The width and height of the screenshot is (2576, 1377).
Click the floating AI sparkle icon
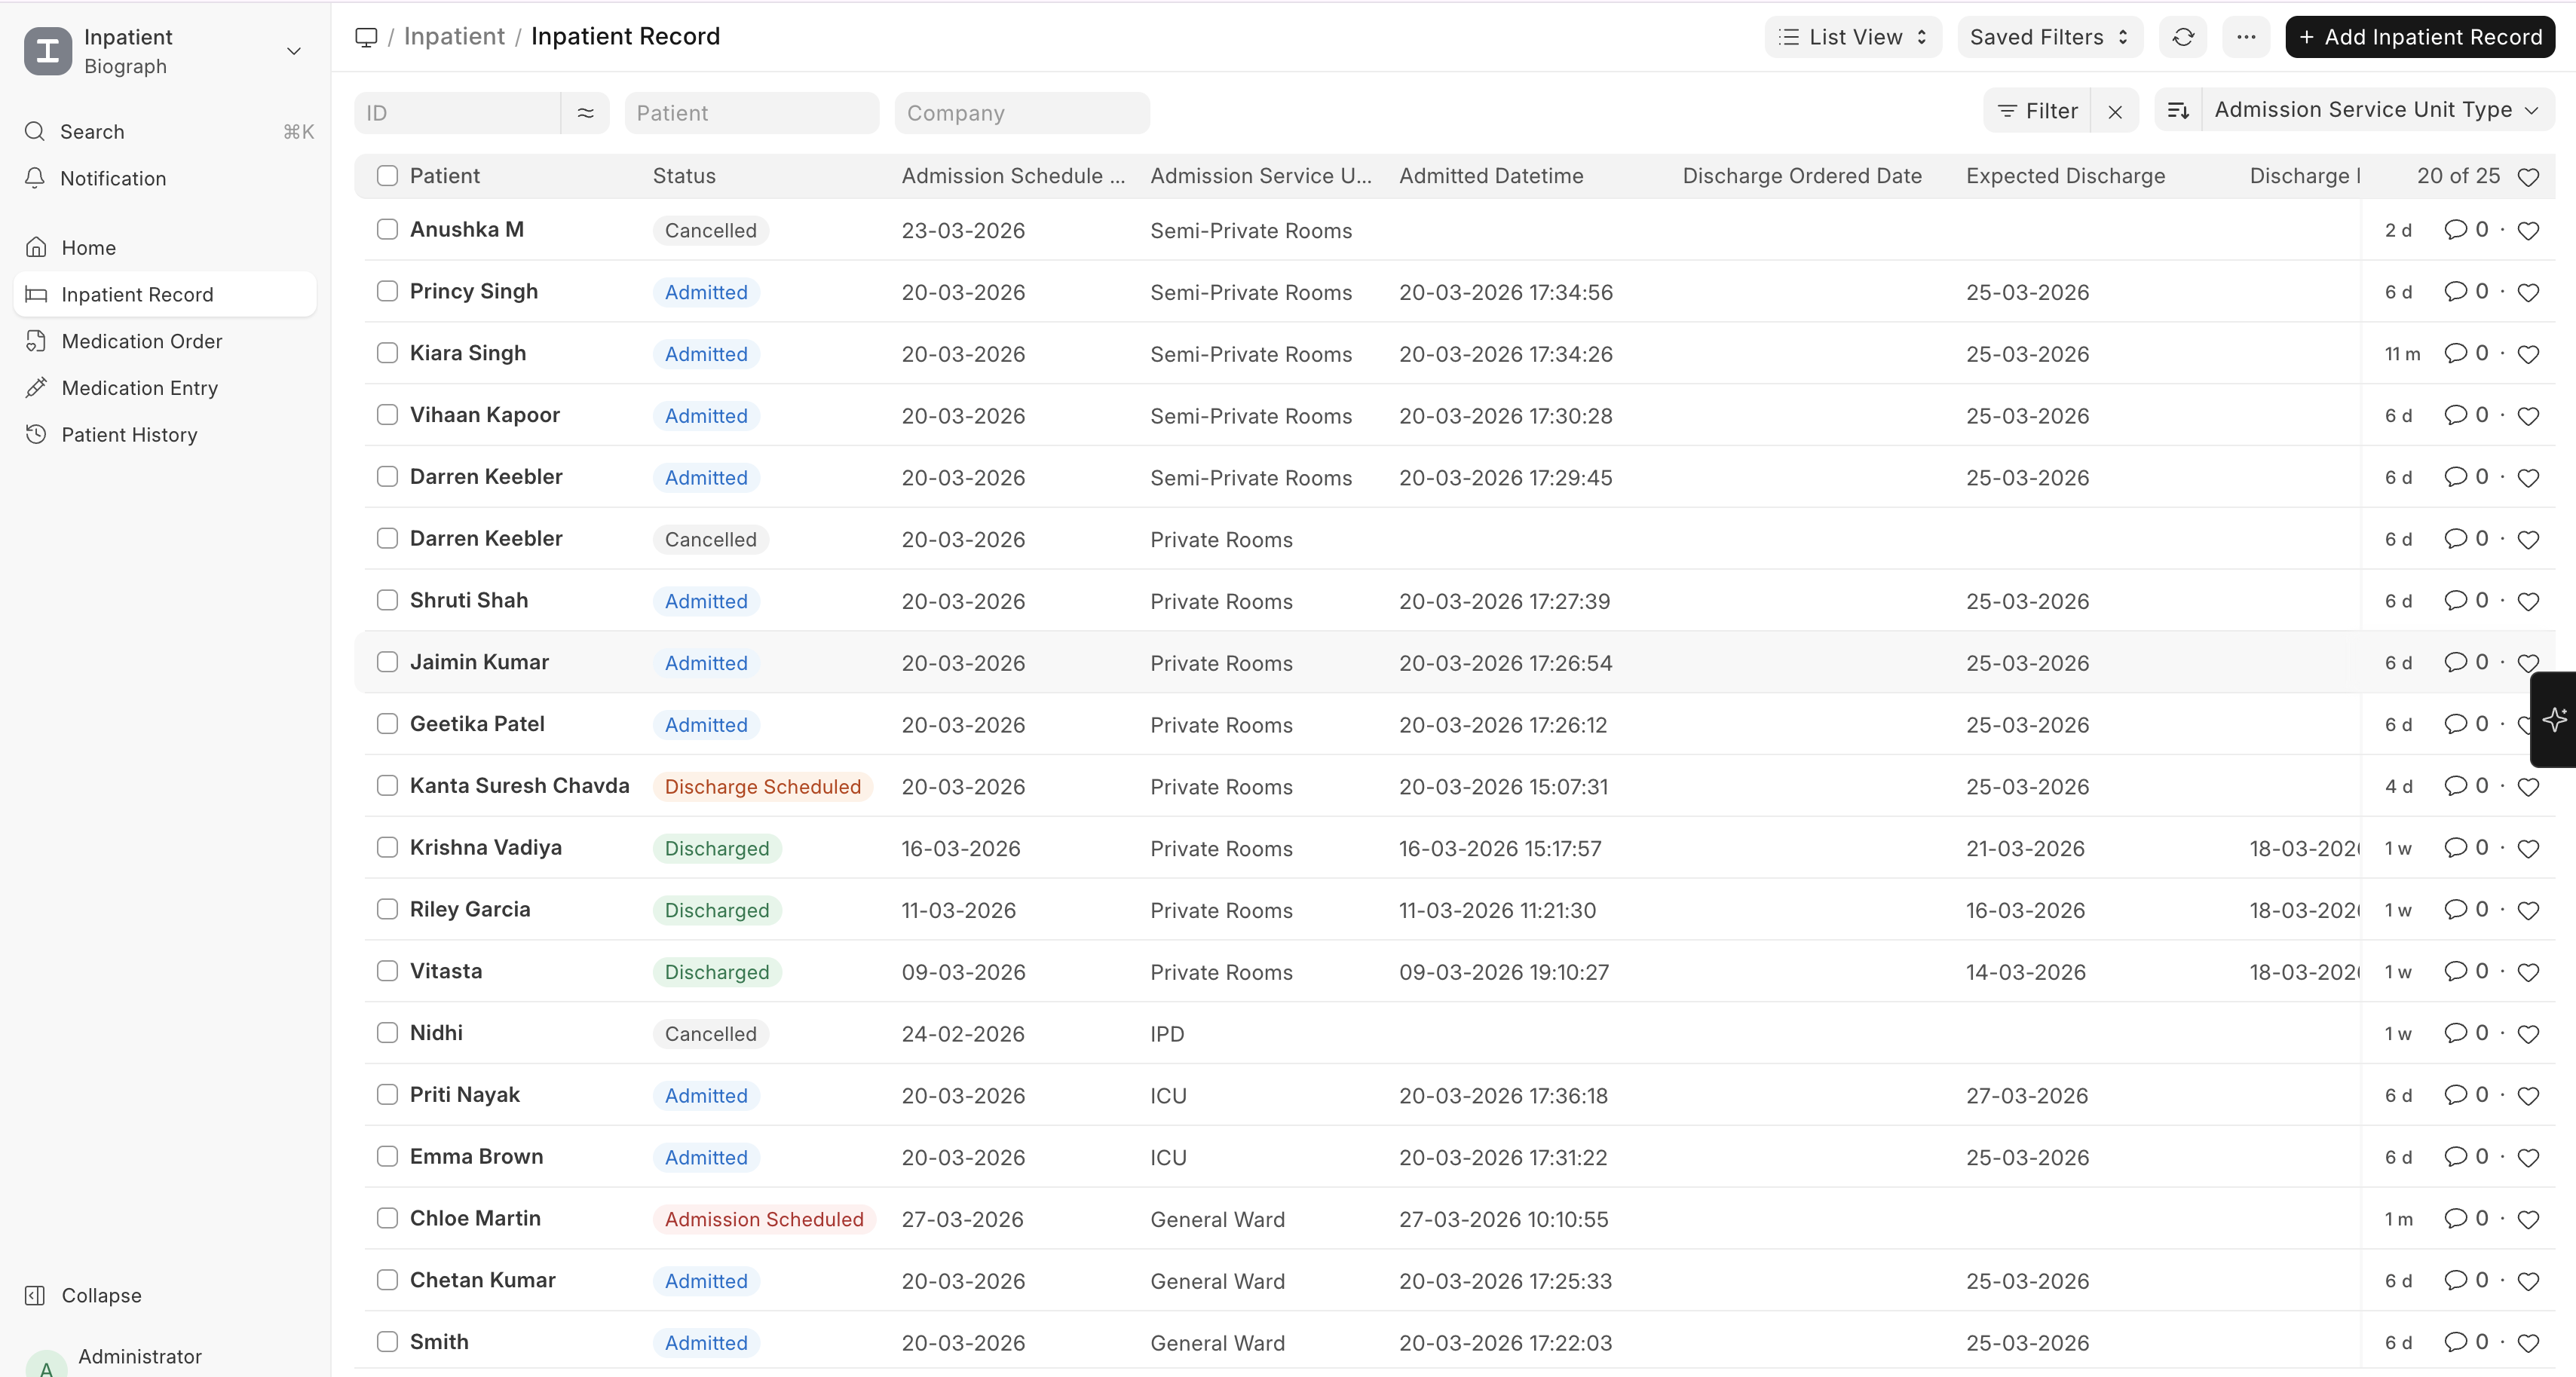coord(2554,719)
